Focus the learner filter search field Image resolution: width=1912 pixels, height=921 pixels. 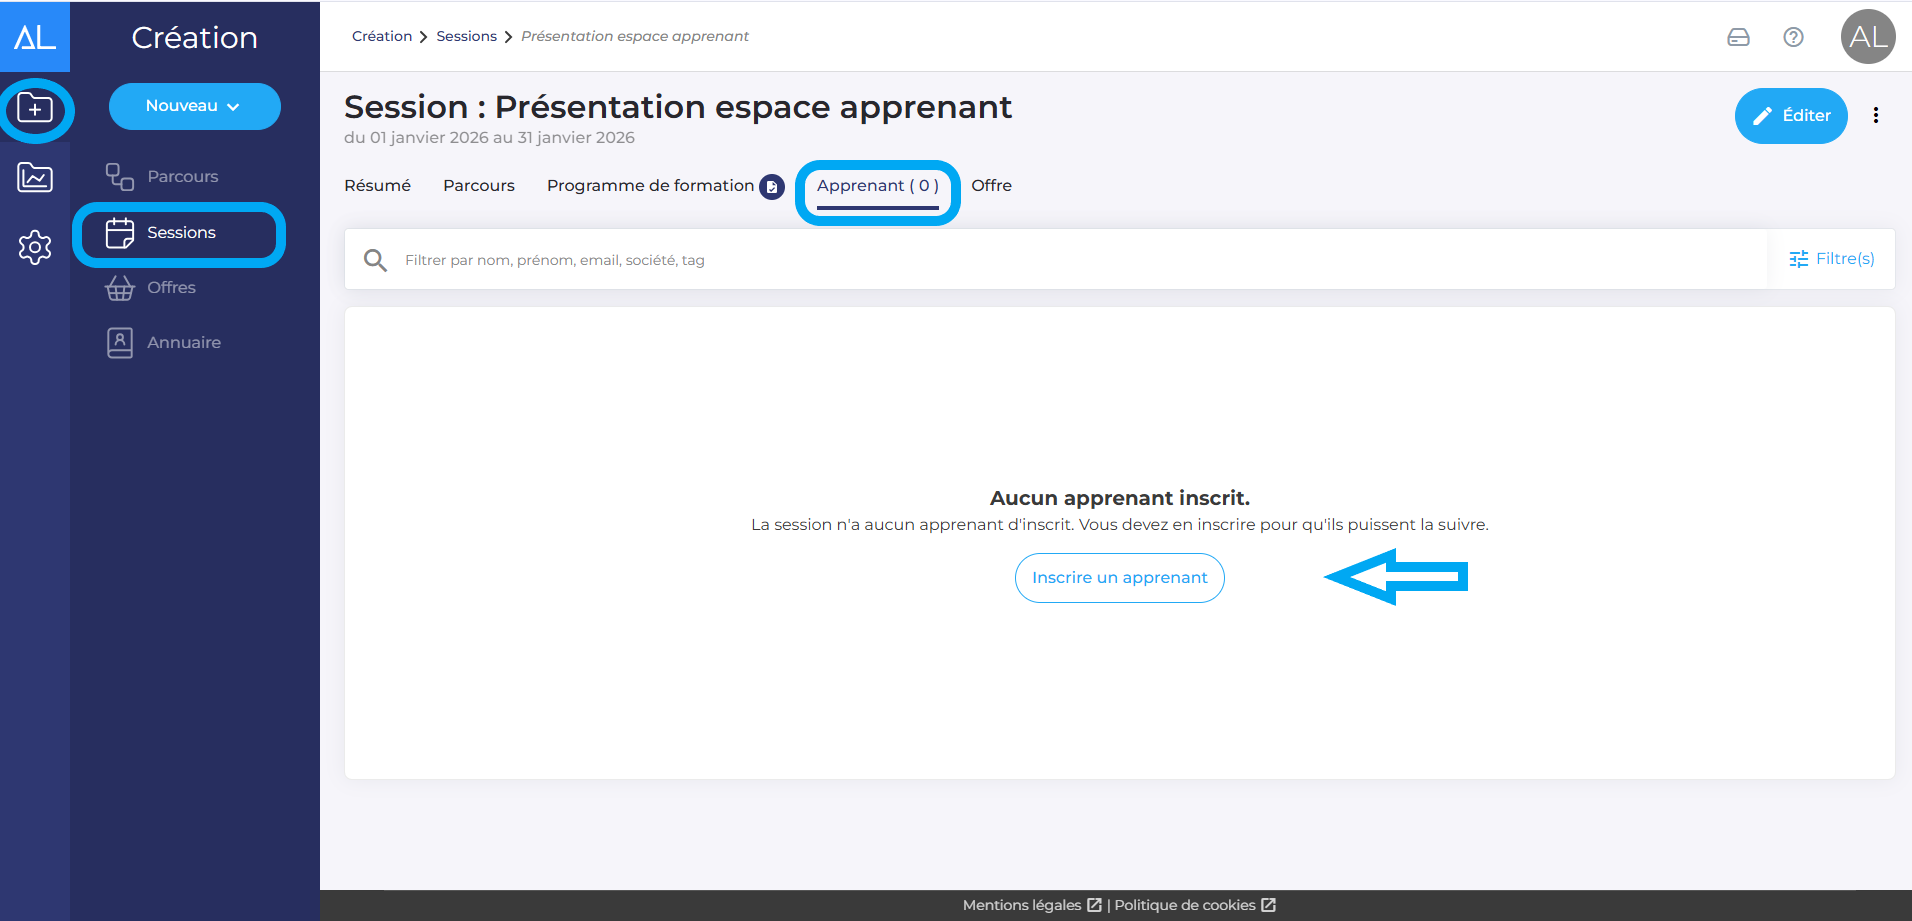tap(1080, 260)
